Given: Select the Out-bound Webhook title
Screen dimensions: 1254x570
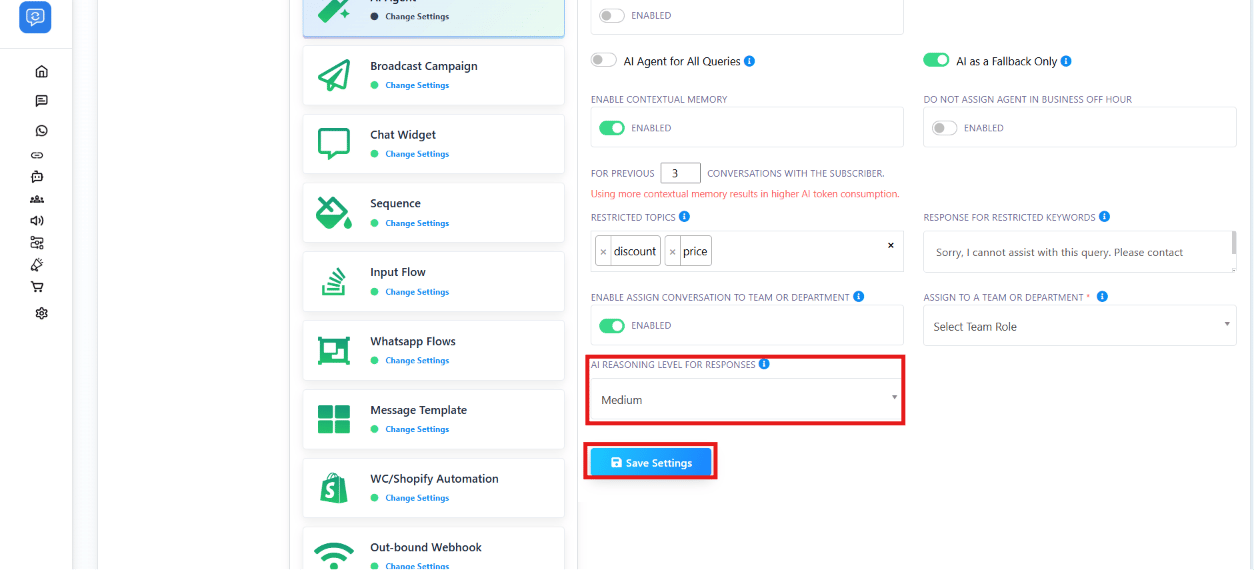Looking at the screenshot, I should [x=426, y=547].
